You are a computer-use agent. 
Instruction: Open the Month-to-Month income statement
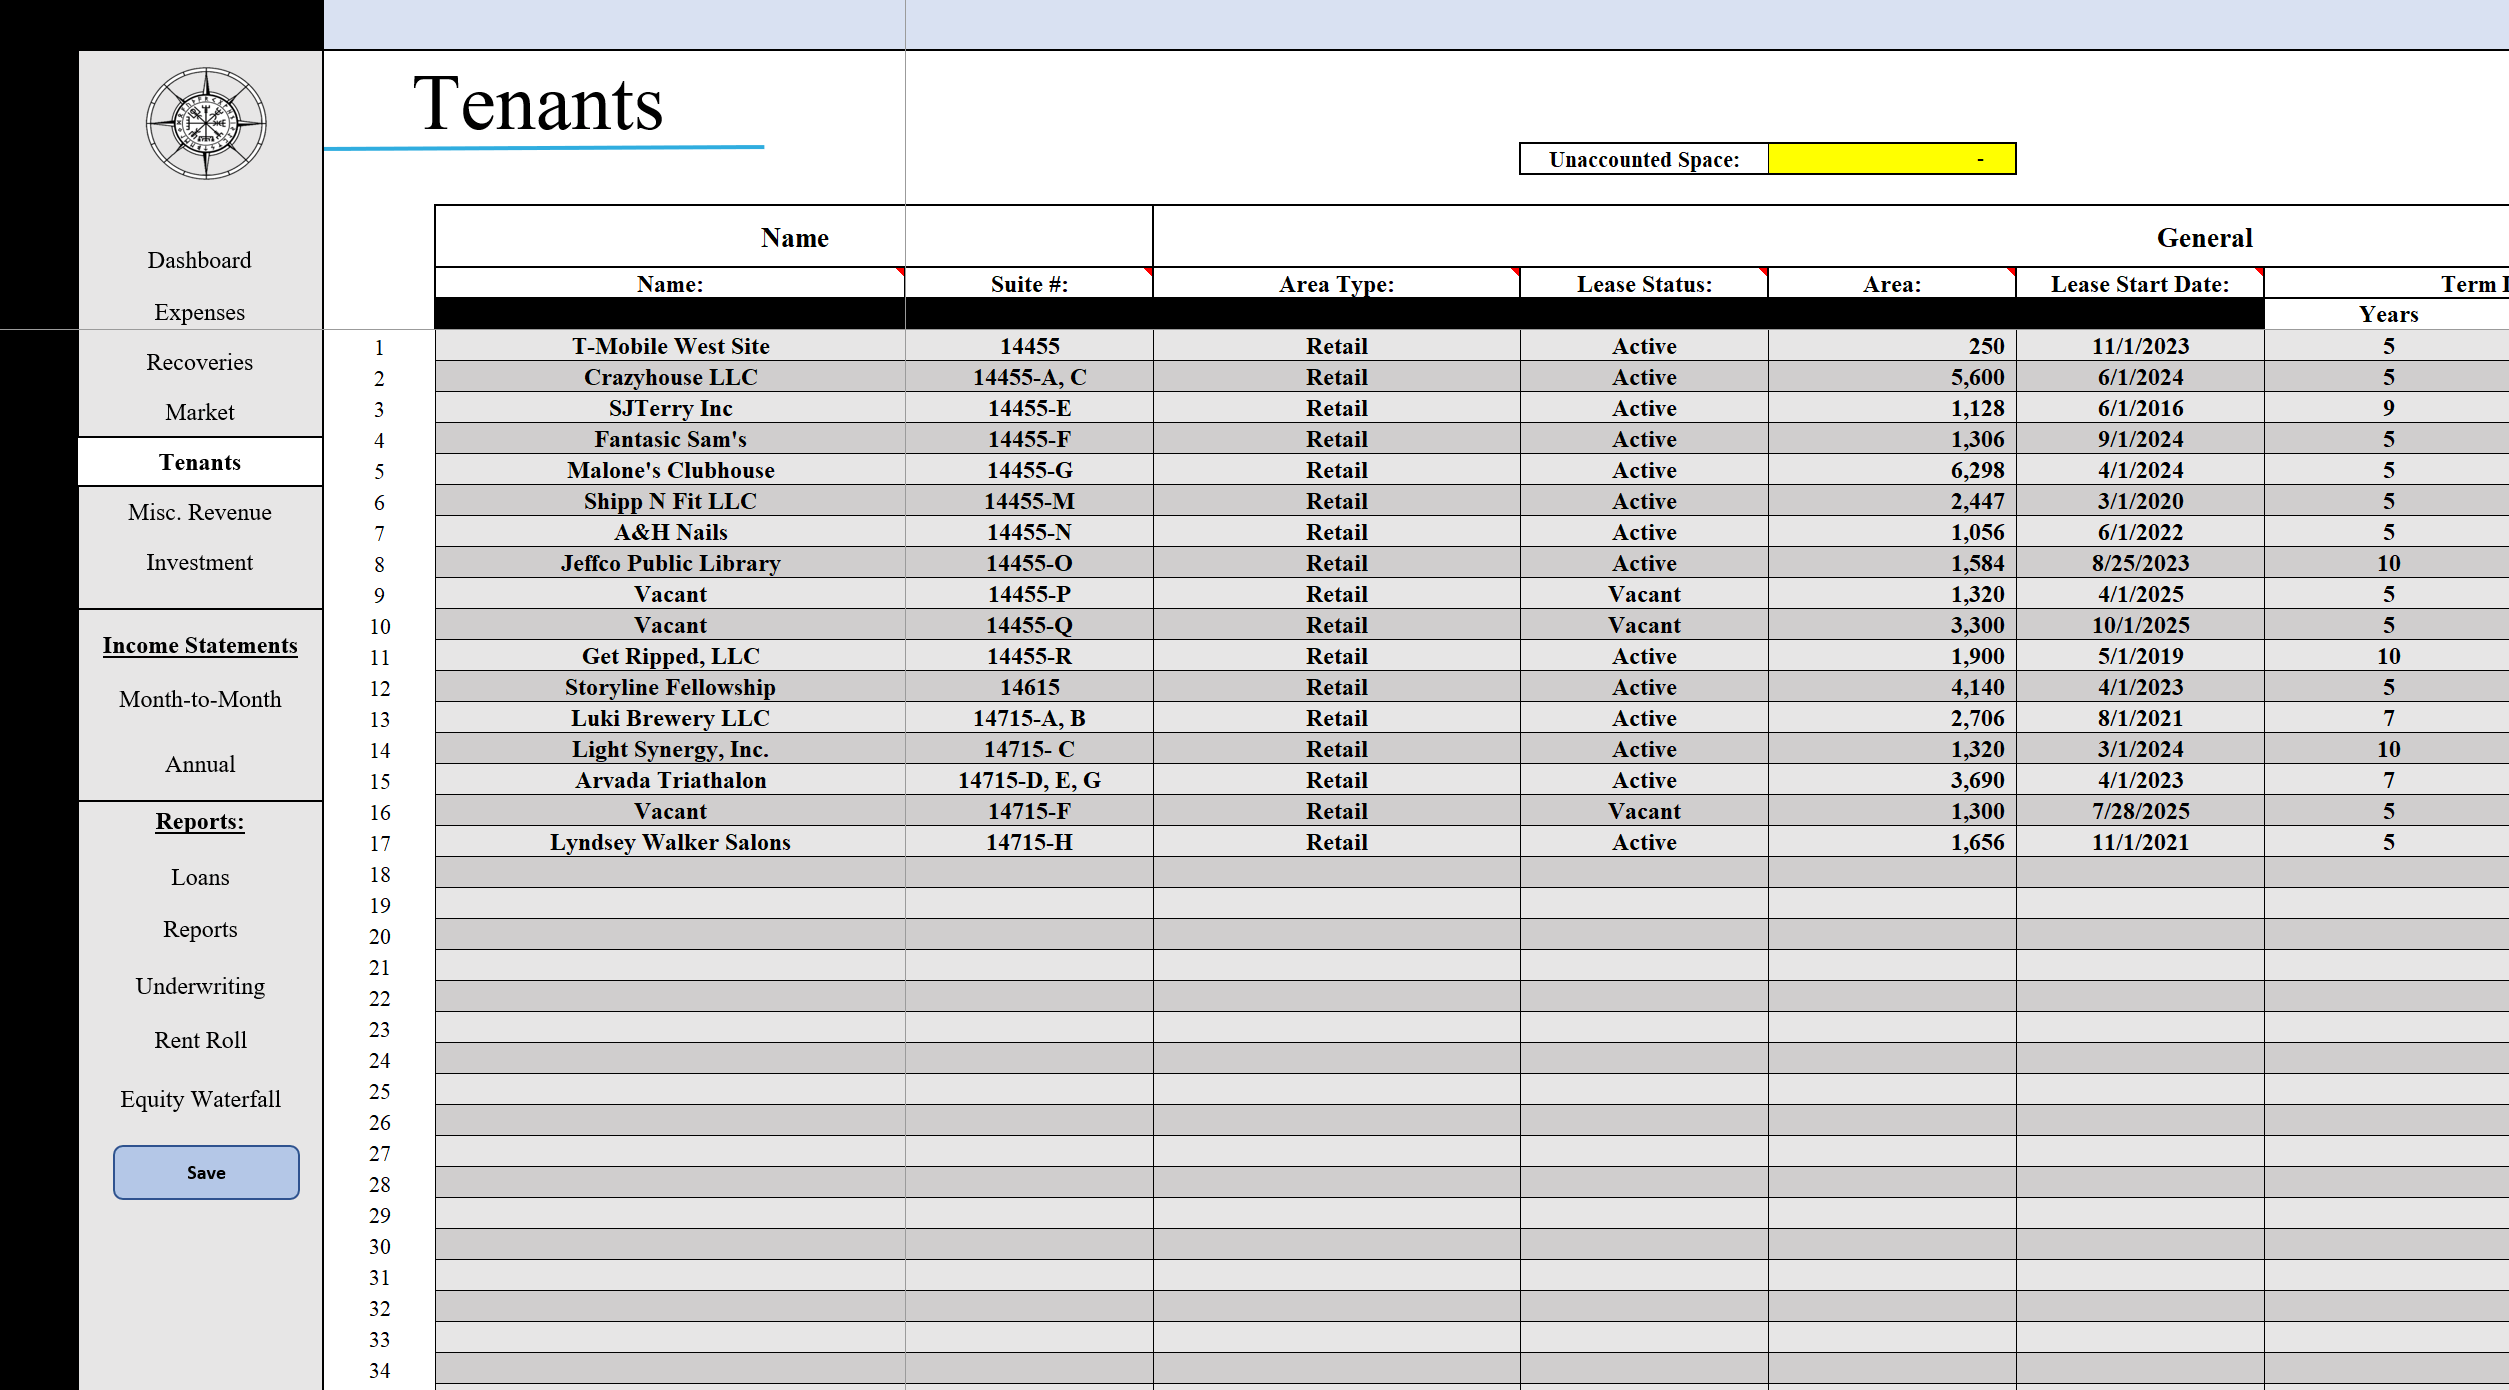tap(199, 699)
